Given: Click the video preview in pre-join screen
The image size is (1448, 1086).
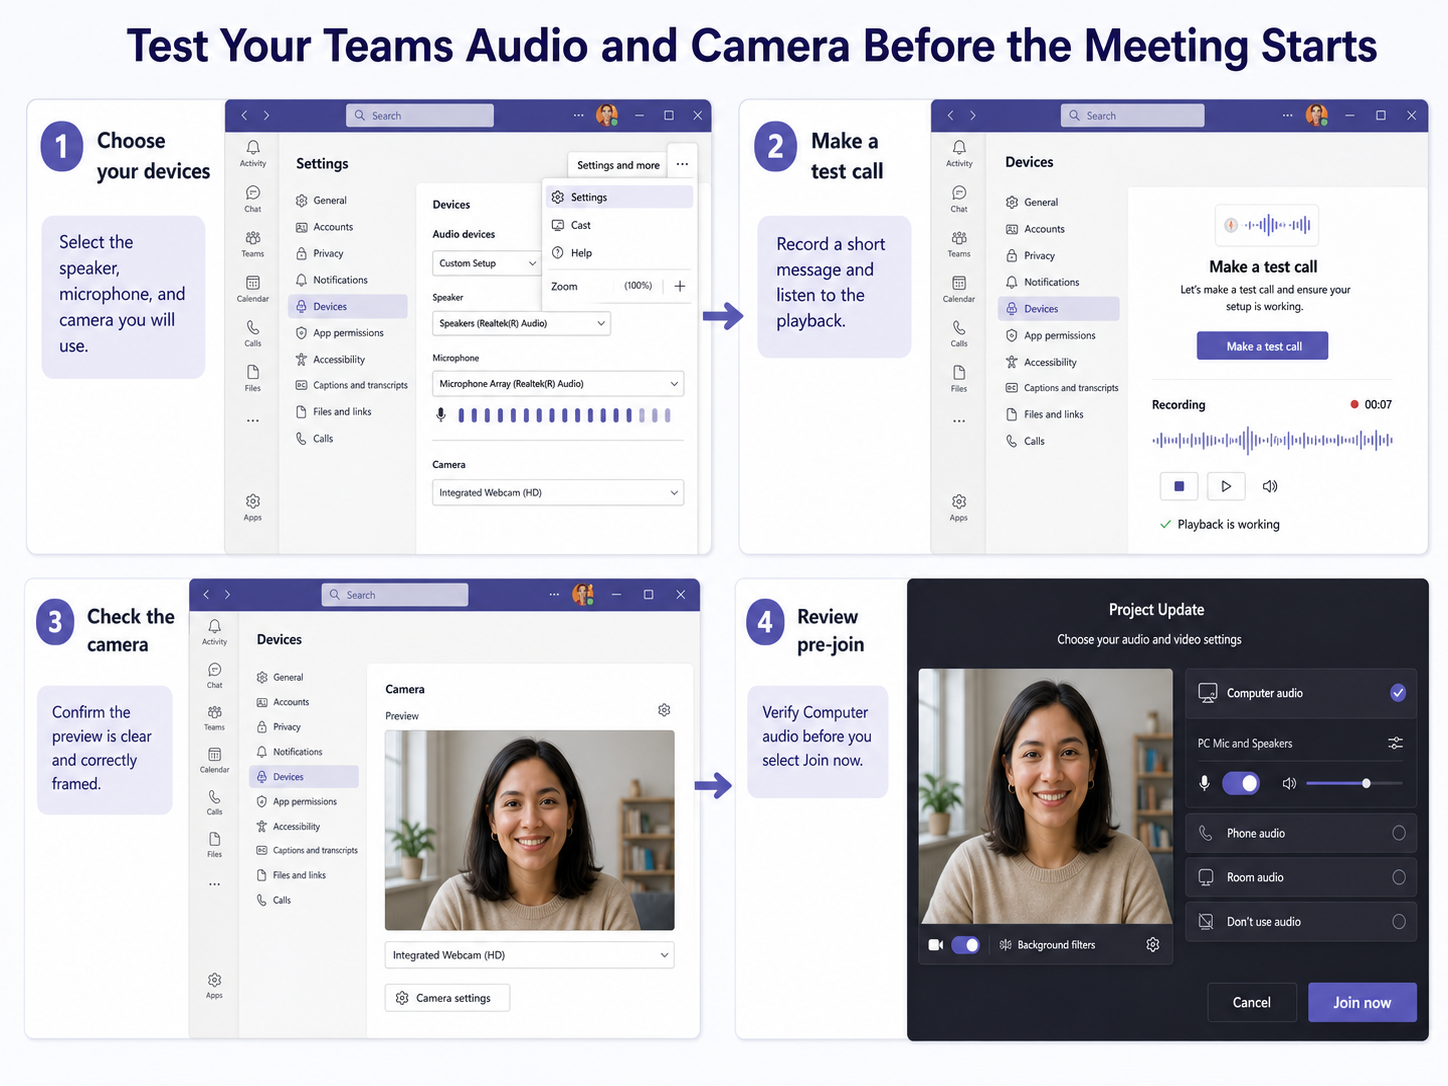Looking at the screenshot, I should click(x=1045, y=796).
